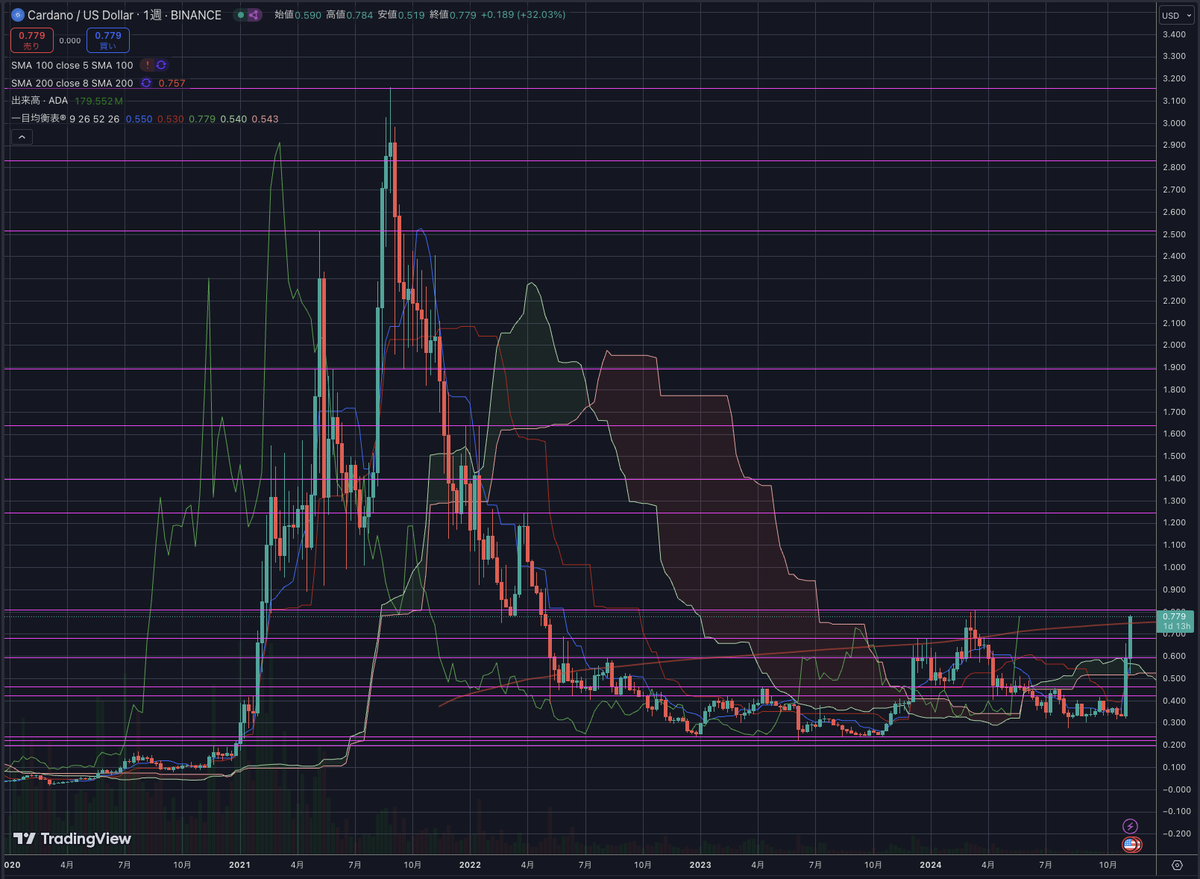Click the red 0.779 sell button
This screenshot has width=1200, height=879.
[x=30, y=40]
